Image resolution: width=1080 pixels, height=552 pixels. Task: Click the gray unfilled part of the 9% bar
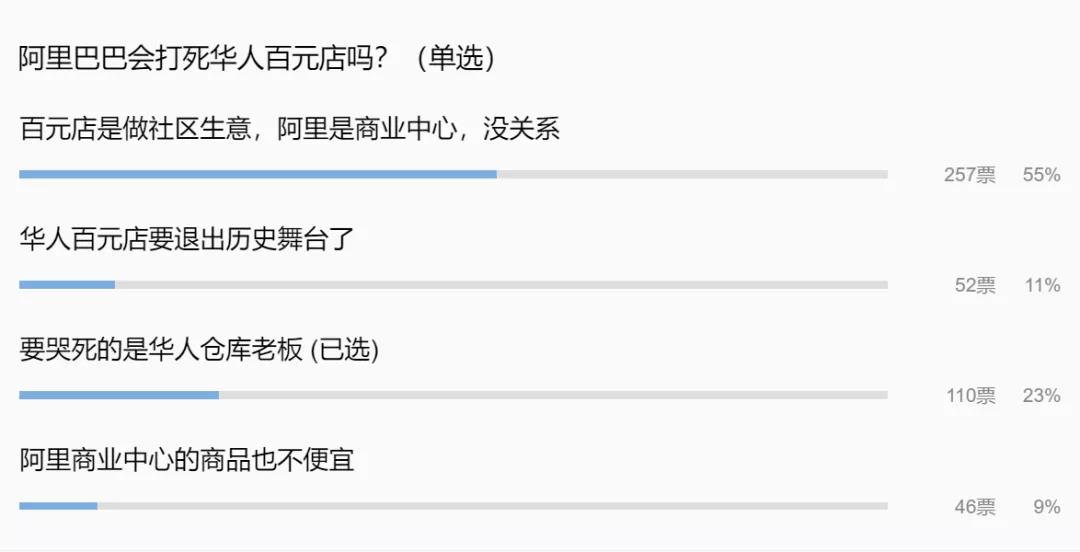(492, 506)
